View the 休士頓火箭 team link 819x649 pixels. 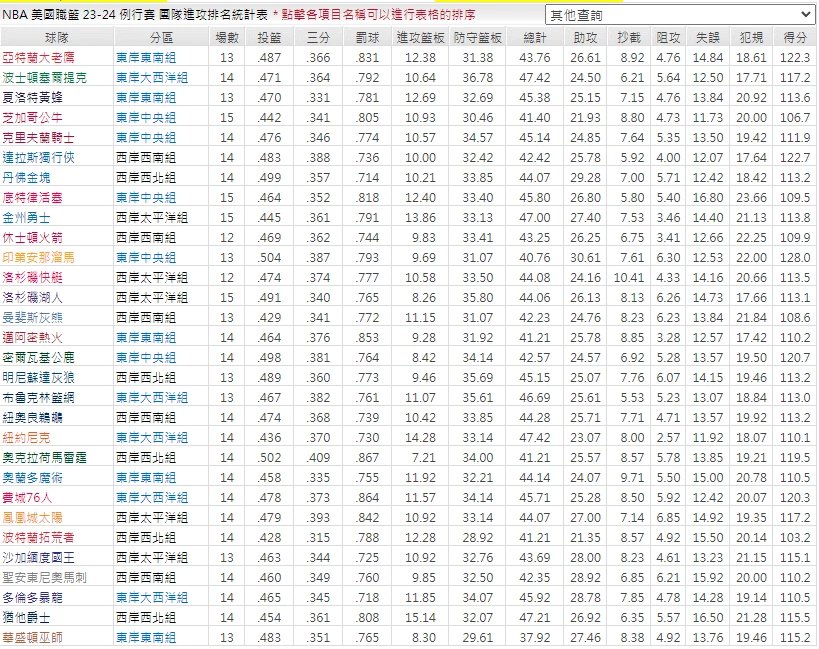[32, 238]
